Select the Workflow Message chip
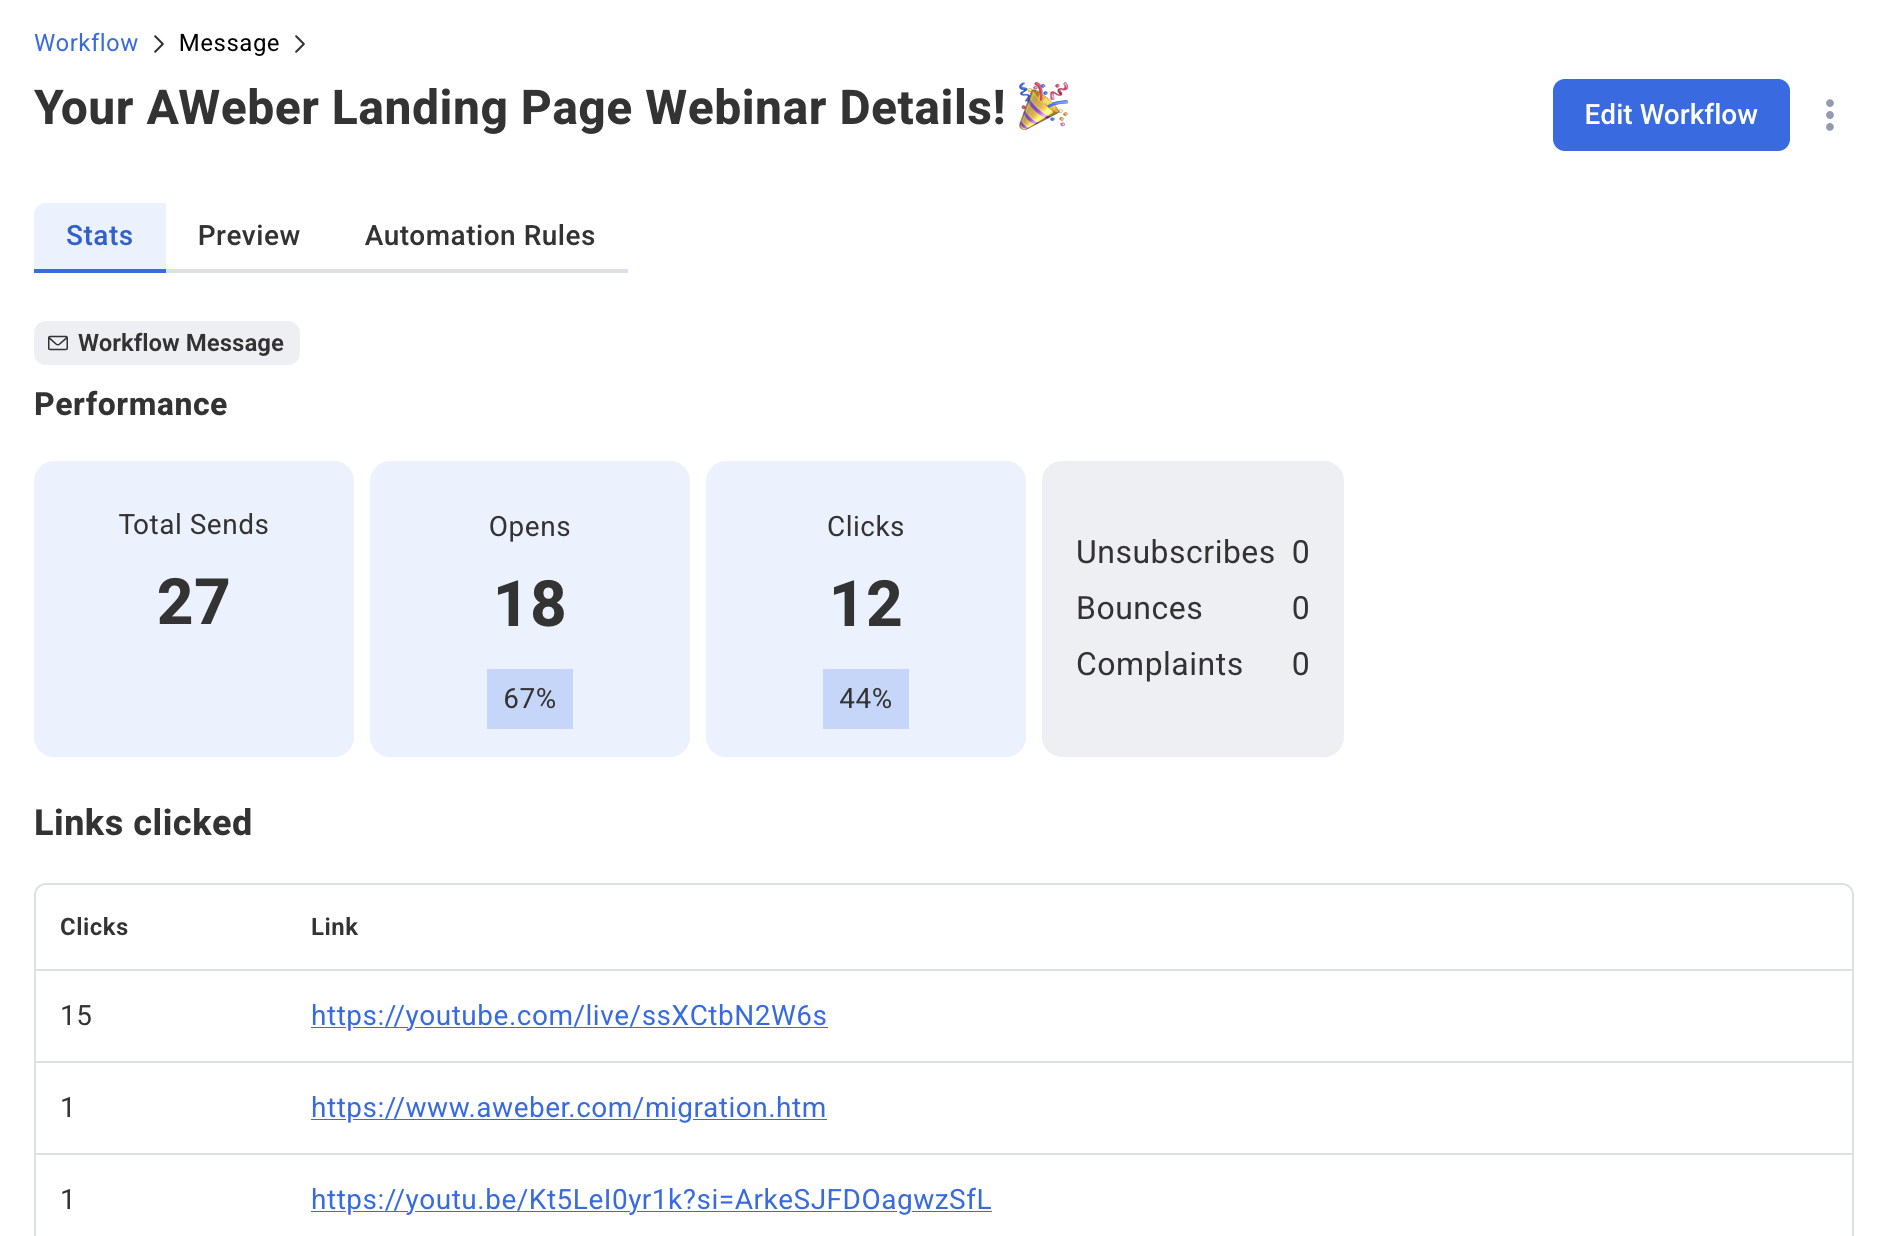 click(x=166, y=343)
